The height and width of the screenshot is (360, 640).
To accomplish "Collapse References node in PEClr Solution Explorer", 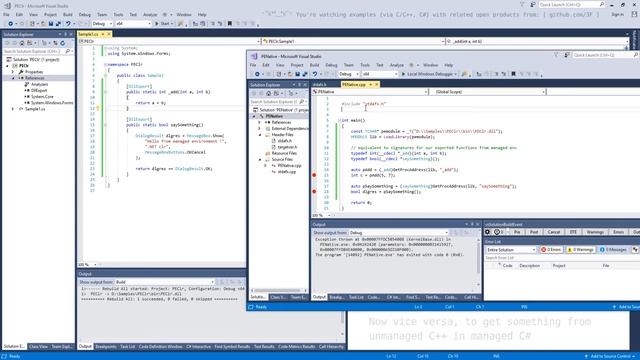I will 13,78.
